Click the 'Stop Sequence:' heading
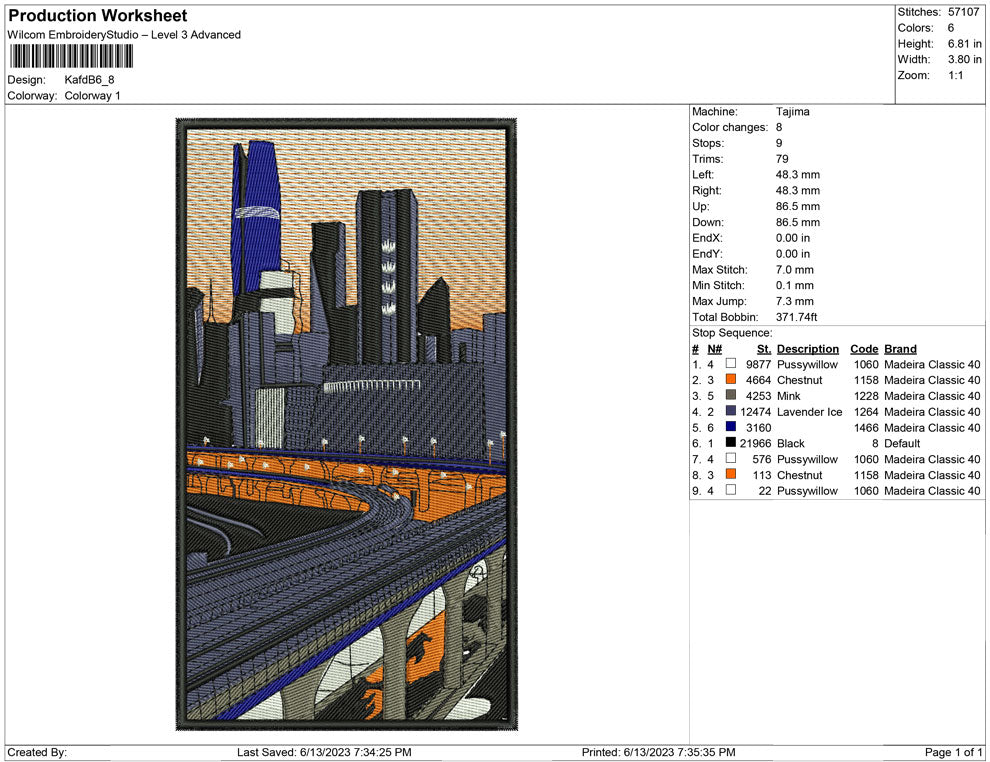 click(x=732, y=333)
